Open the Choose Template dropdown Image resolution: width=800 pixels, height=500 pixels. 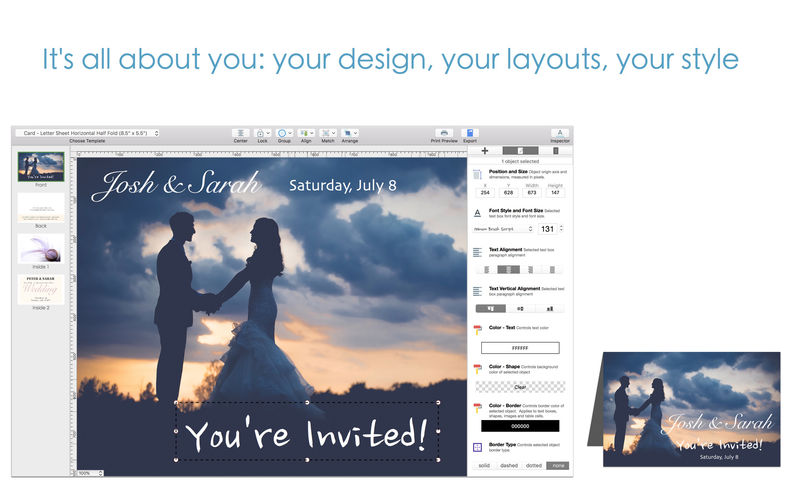pos(87,133)
